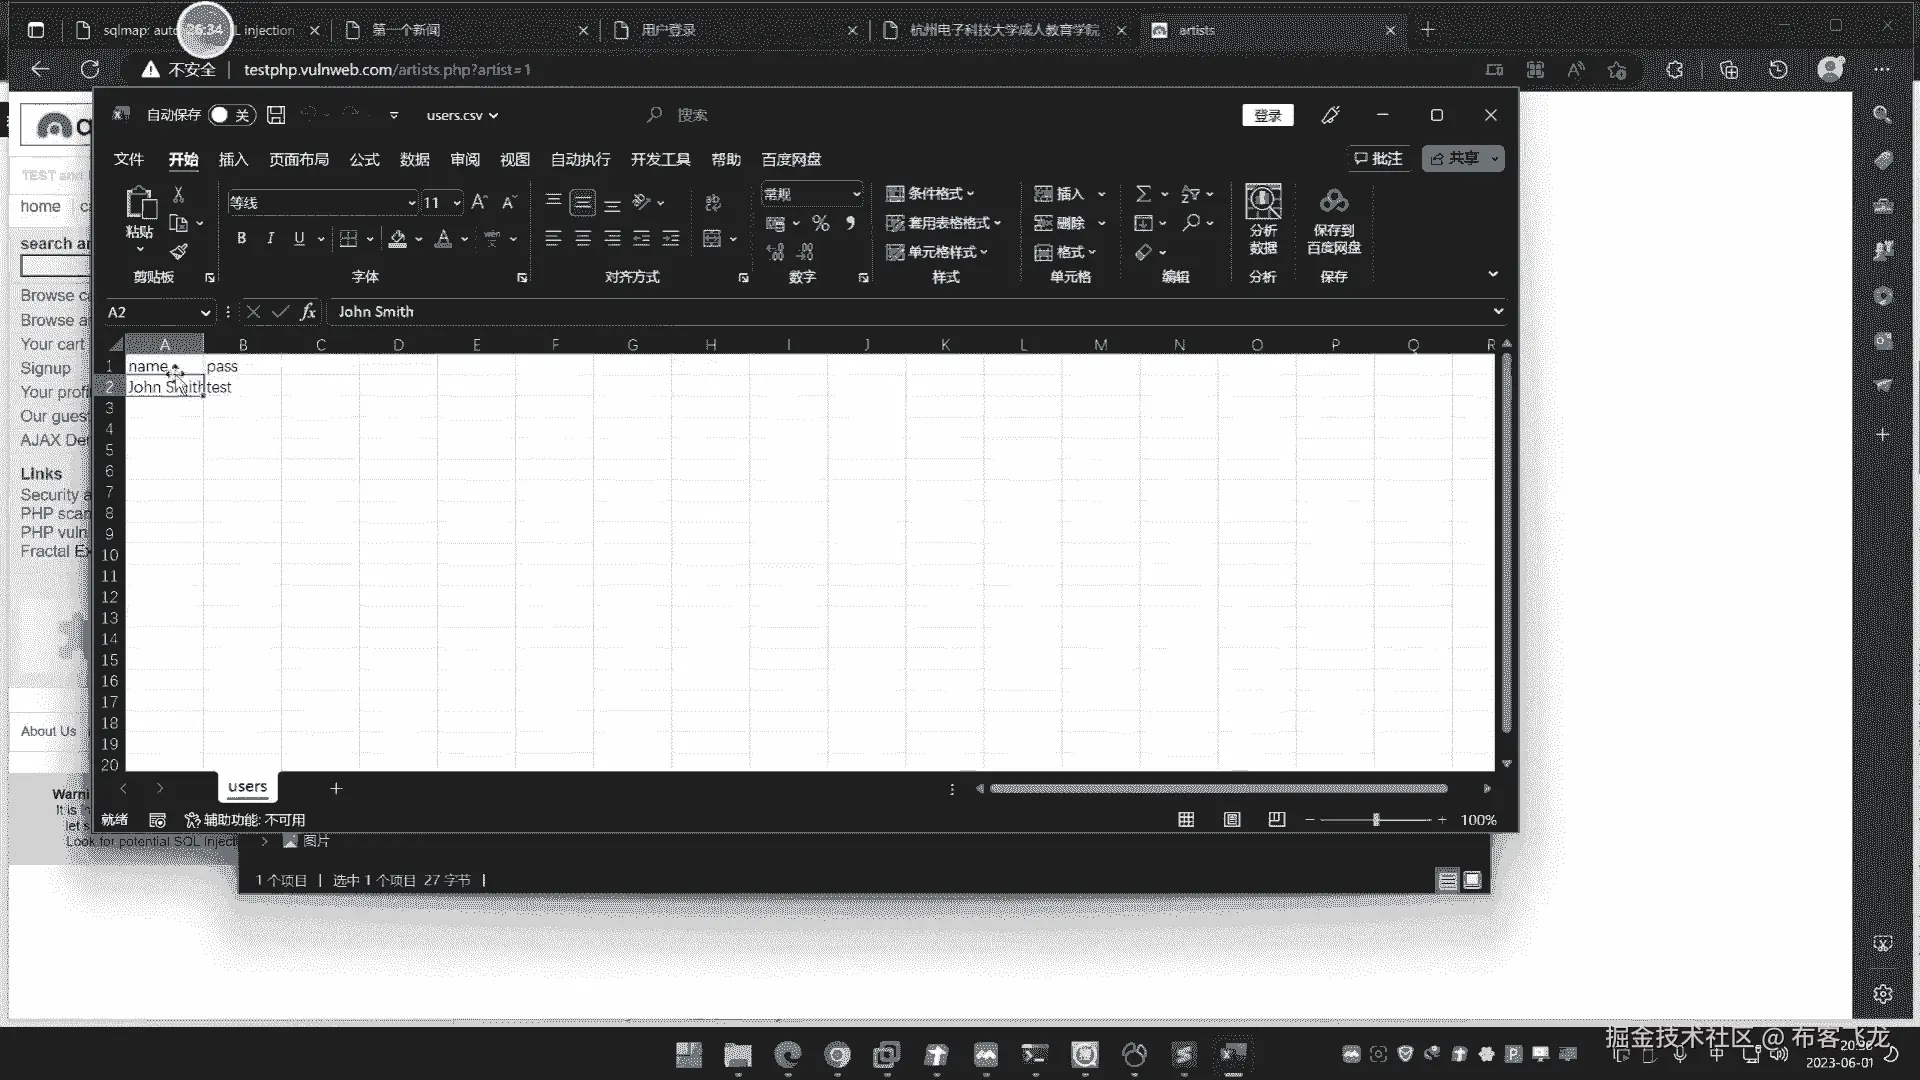Click the Italic formatting icon

pyautogui.click(x=270, y=238)
